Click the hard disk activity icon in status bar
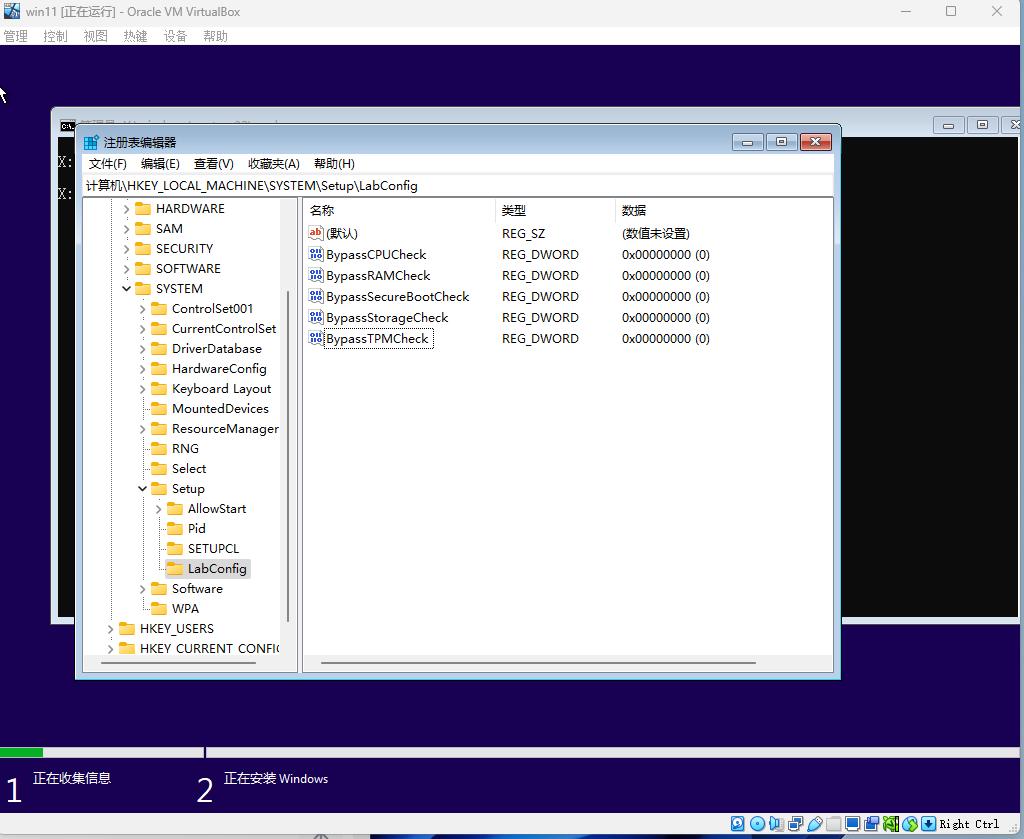The width and height of the screenshot is (1024, 839). pos(738,824)
